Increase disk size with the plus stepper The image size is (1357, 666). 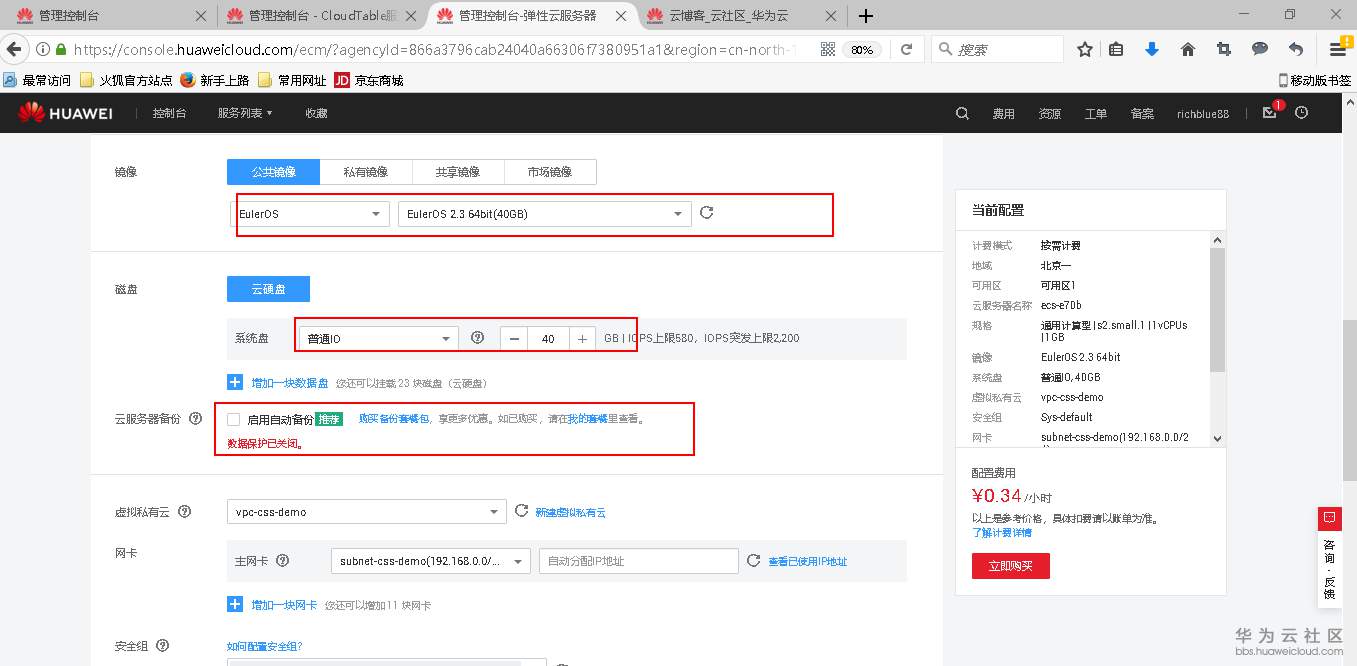tap(582, 338)
